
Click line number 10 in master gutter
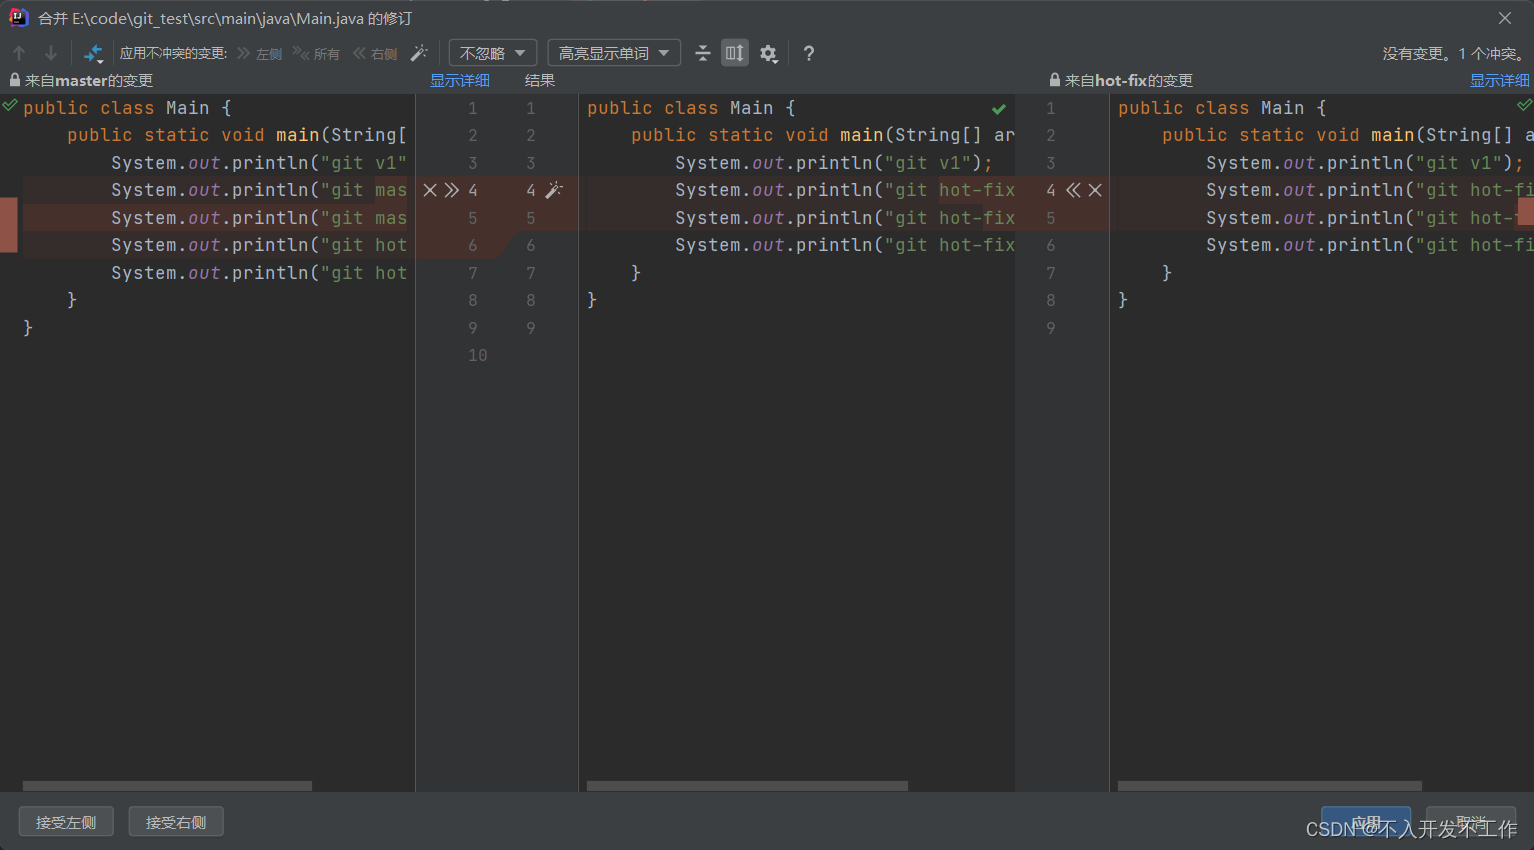tap(477, 355)
